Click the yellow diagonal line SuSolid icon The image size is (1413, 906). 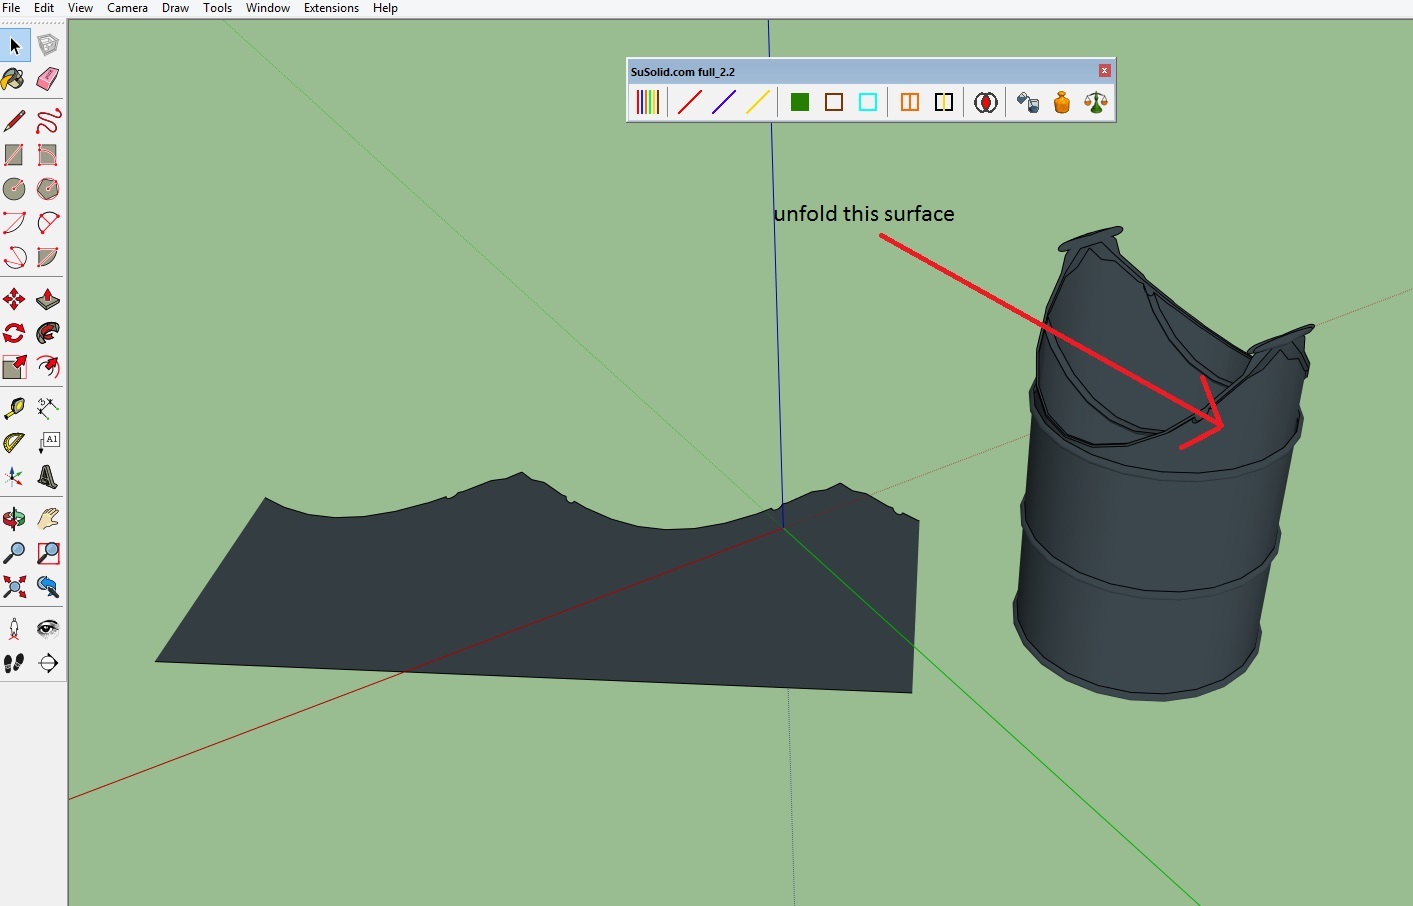pos(758,102)
